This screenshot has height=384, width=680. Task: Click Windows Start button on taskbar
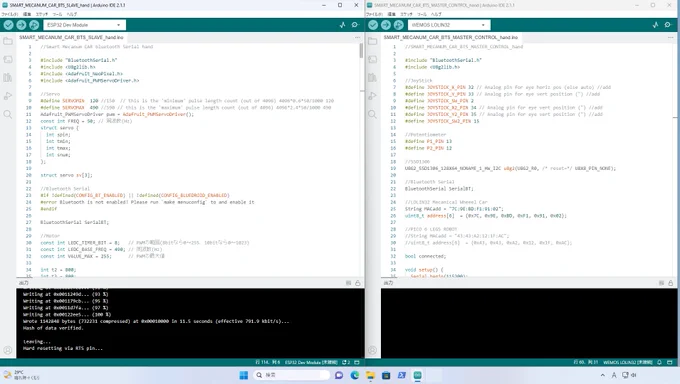(244, 375)
